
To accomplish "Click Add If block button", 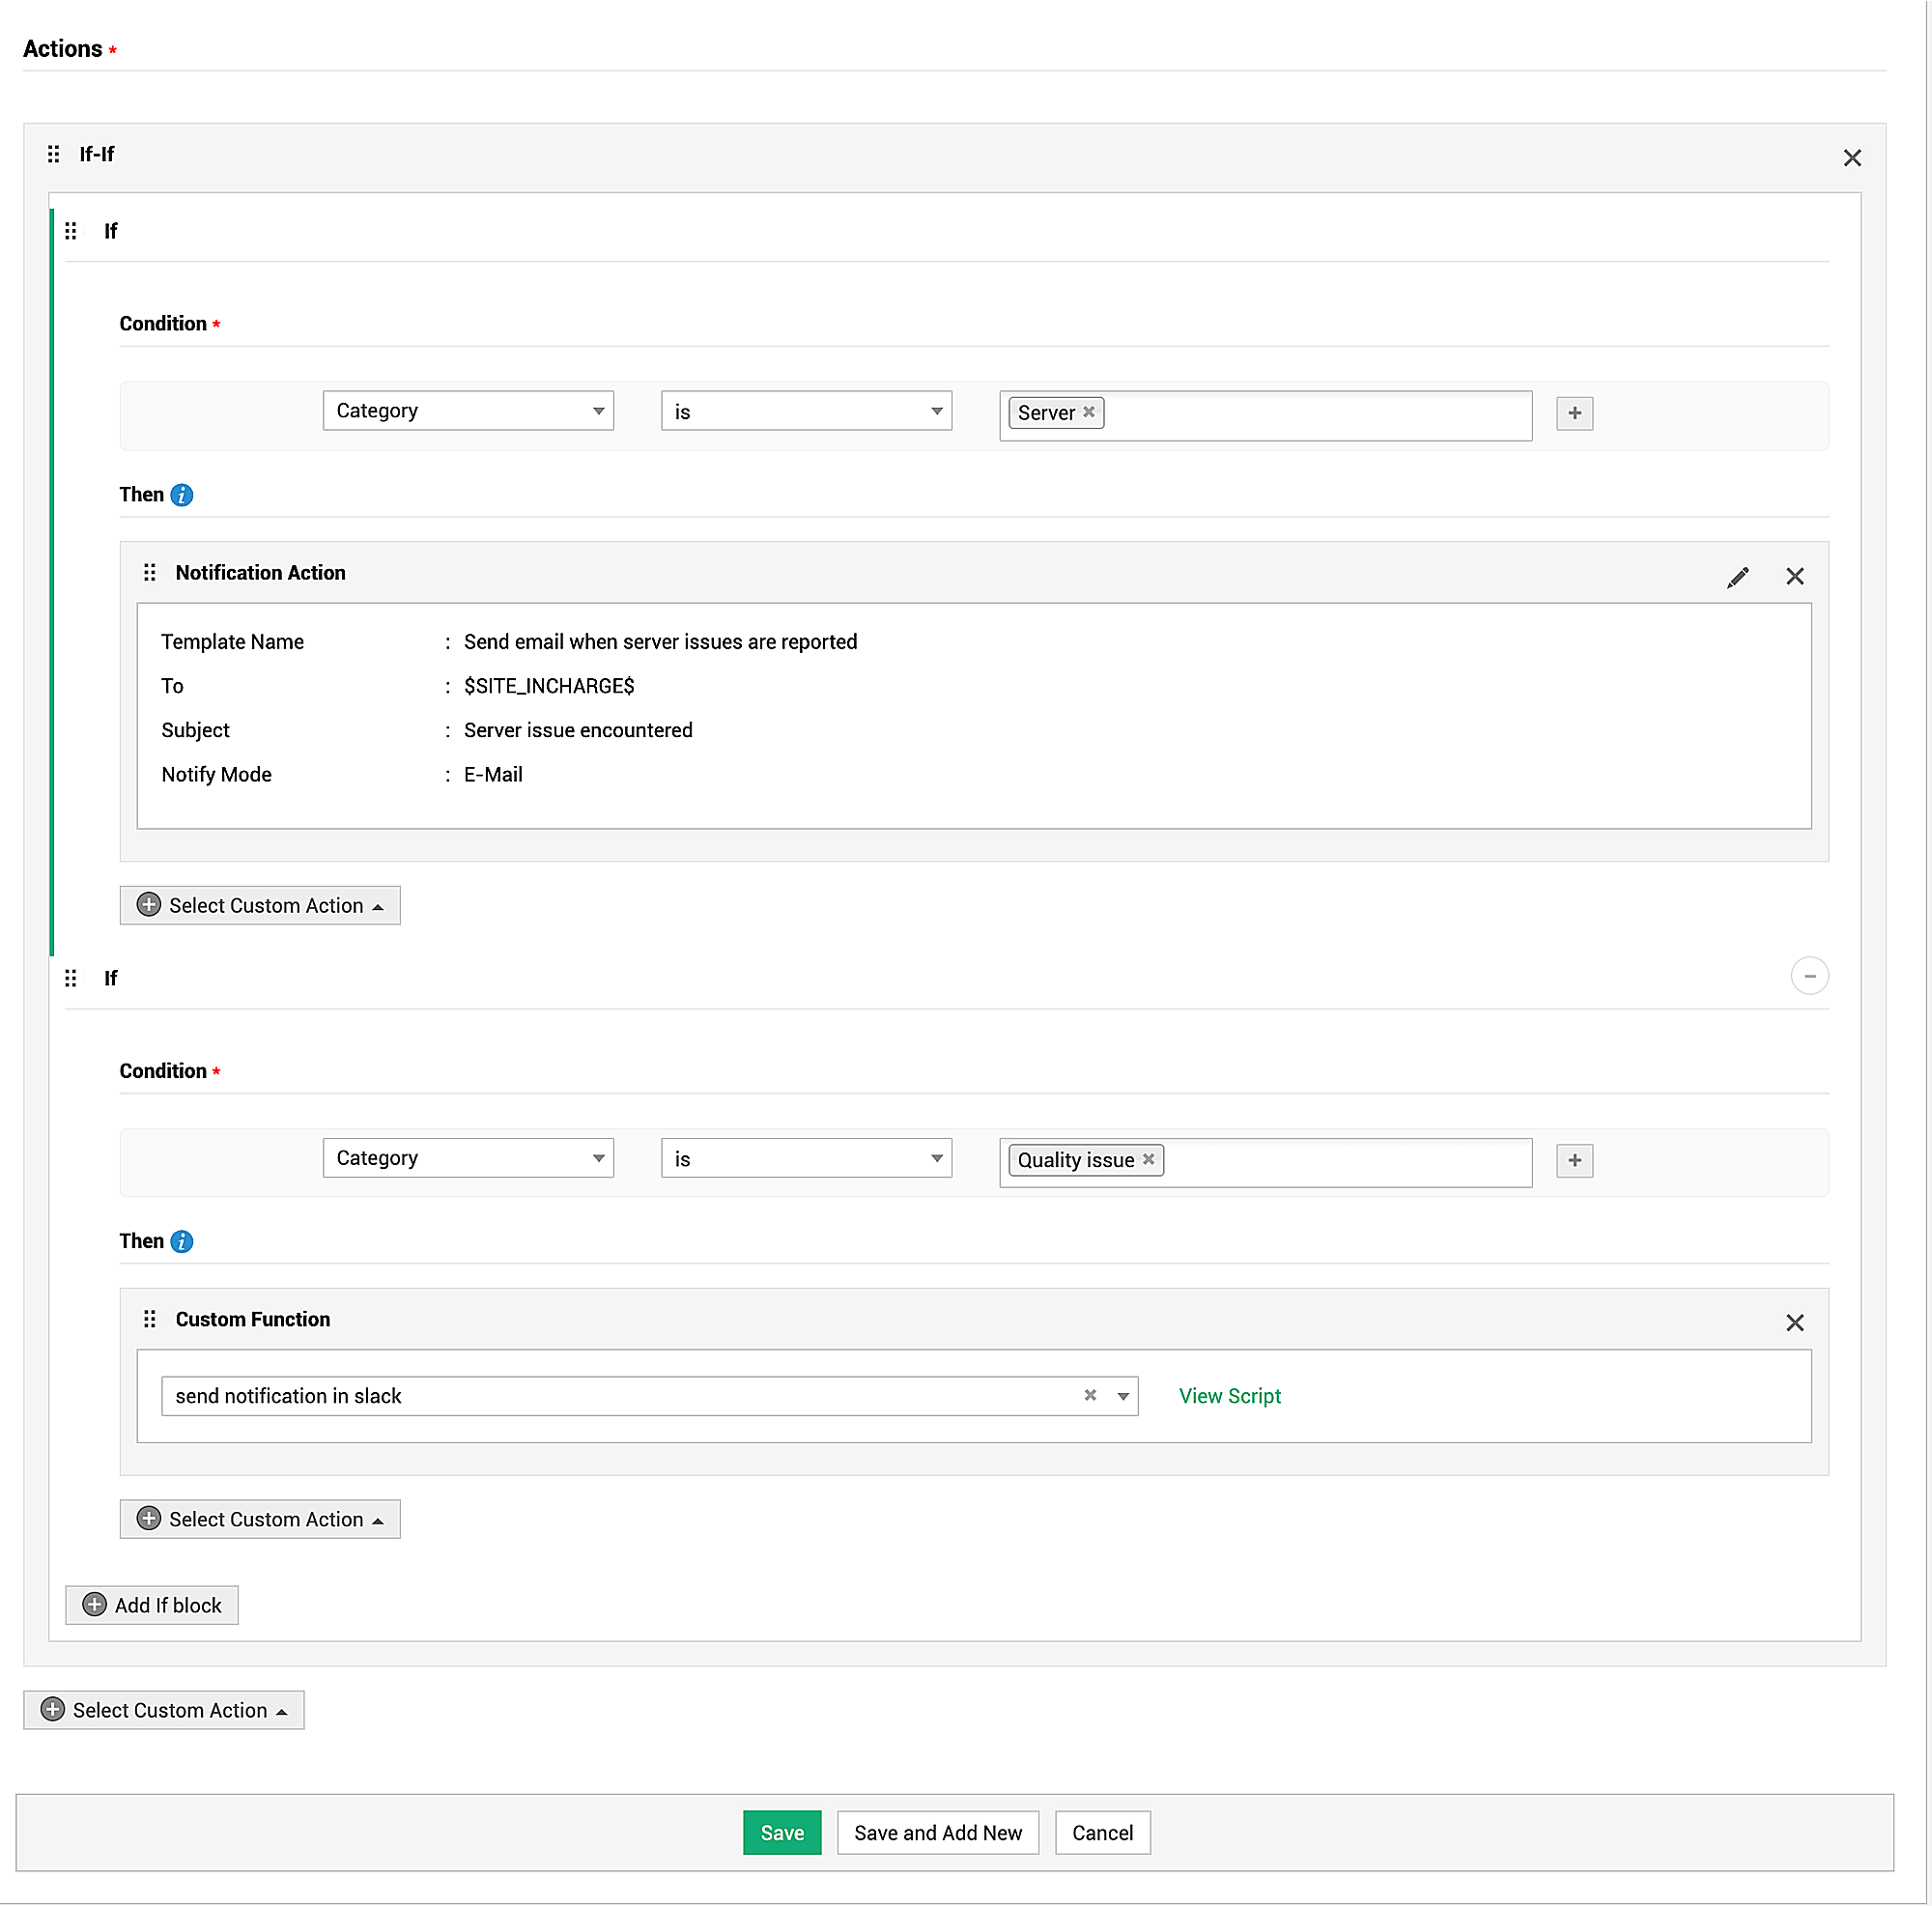I will click(x=152, y=1605).
